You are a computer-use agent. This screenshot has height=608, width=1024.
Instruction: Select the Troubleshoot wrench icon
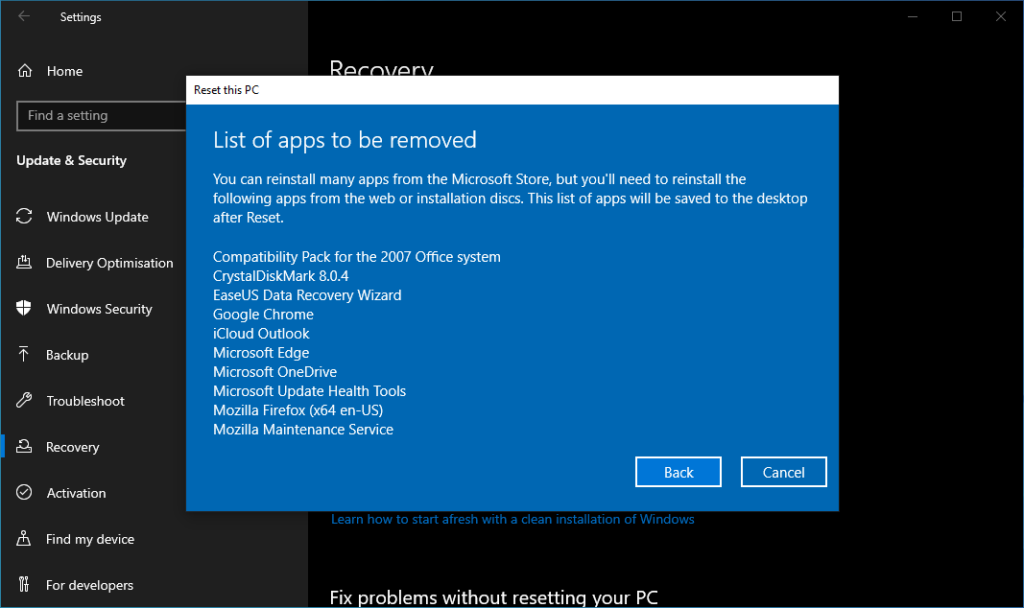click(x=25, y=400)
